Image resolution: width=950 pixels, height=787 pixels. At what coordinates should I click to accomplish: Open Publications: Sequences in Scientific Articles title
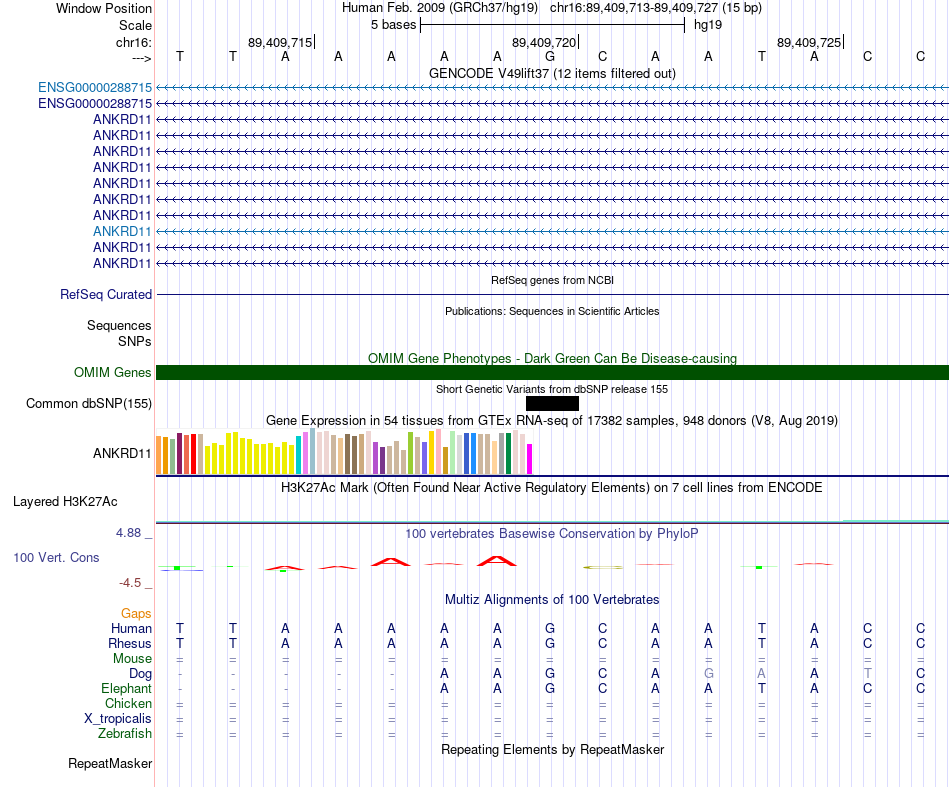coord(552,311)
